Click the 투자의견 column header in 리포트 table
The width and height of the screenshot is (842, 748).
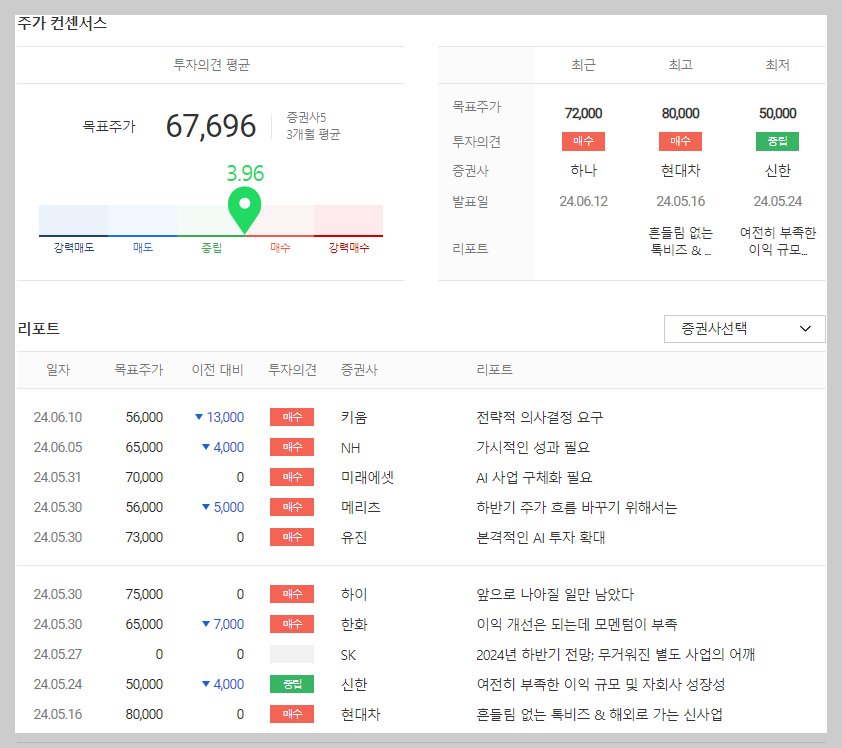(x=292, y=370)
